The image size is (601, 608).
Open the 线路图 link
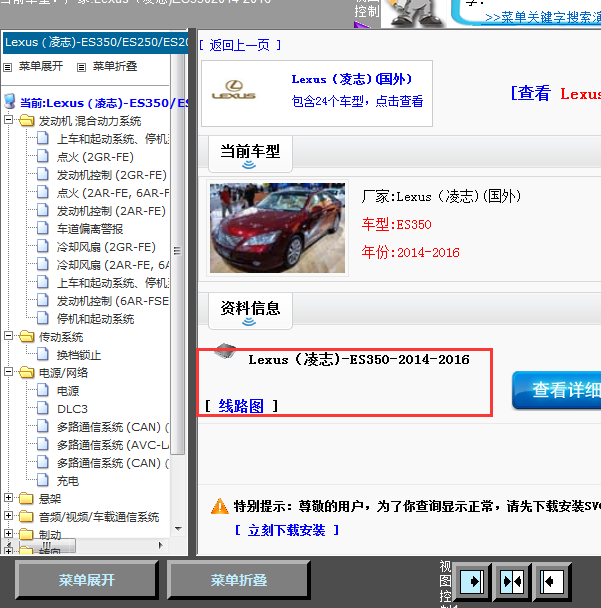coord(241,406)
